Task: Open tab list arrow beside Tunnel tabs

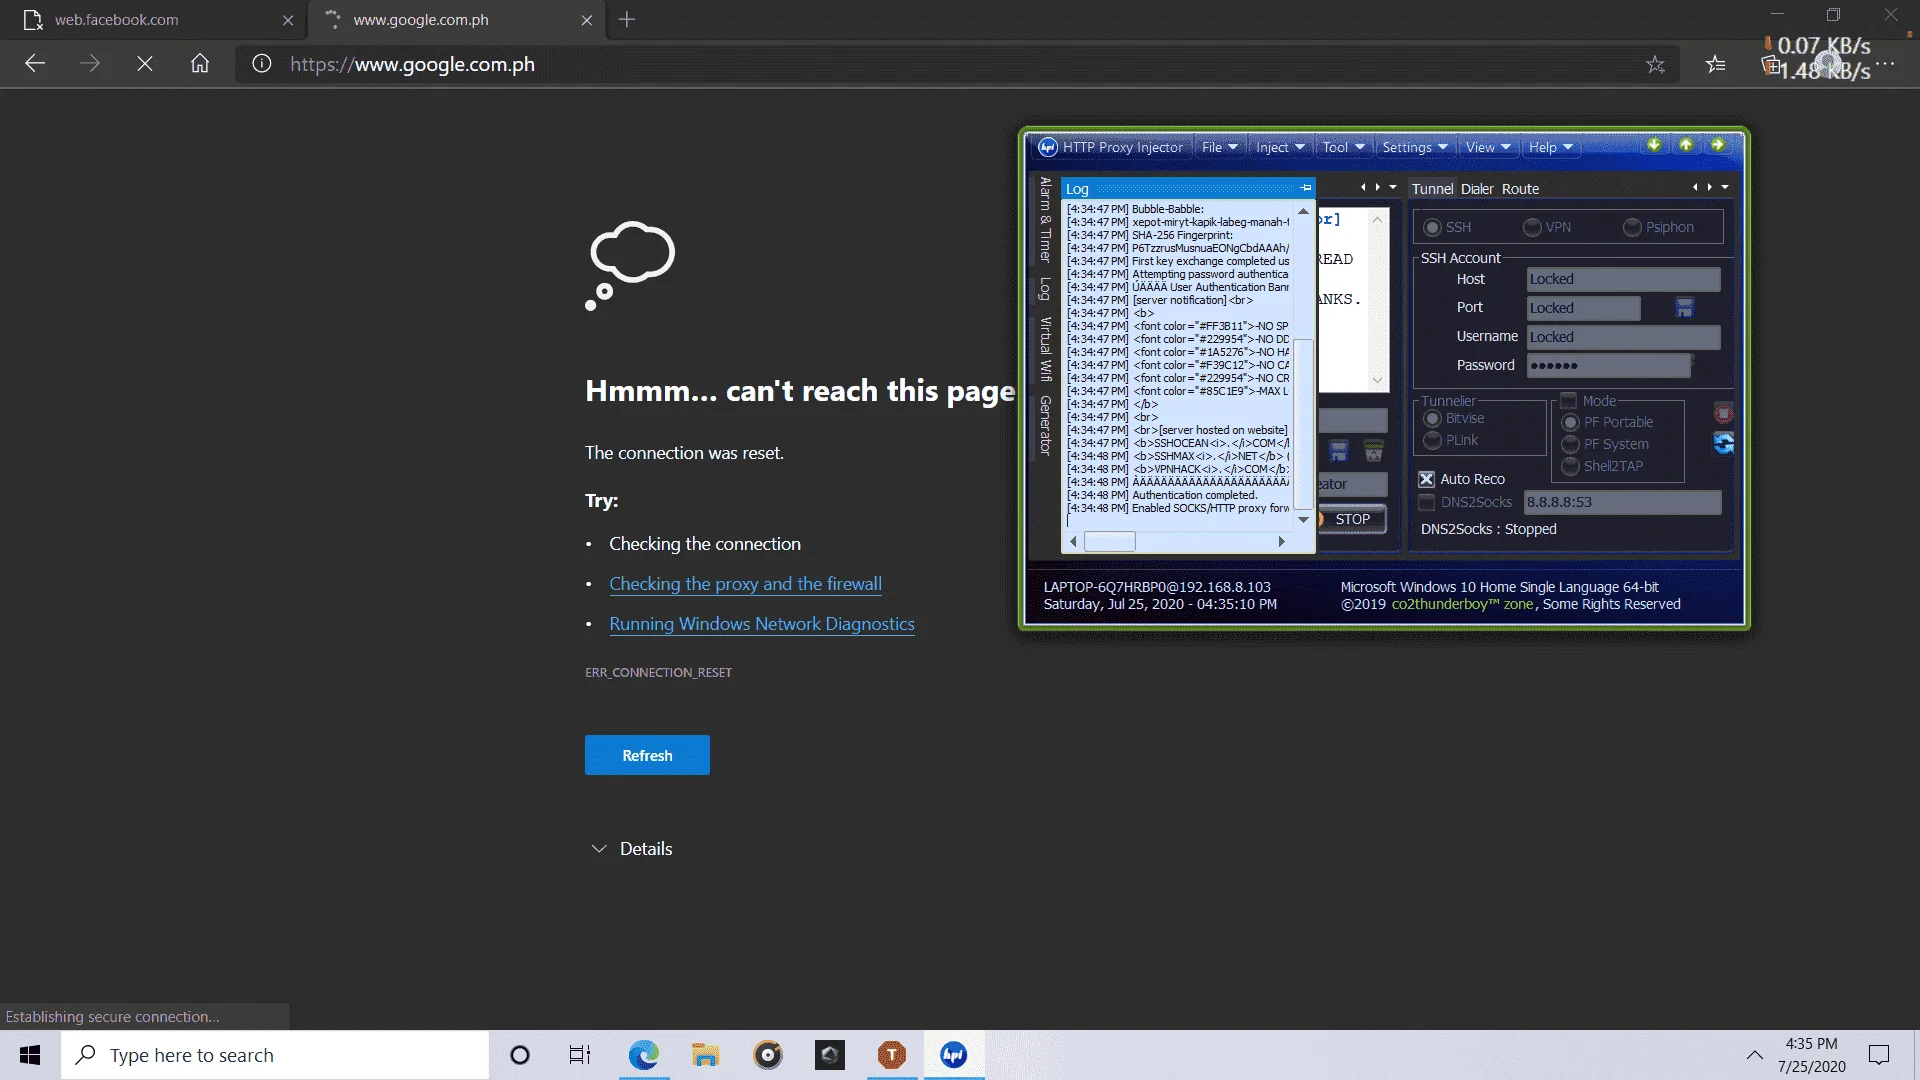Action: (x=1725, y=187)
